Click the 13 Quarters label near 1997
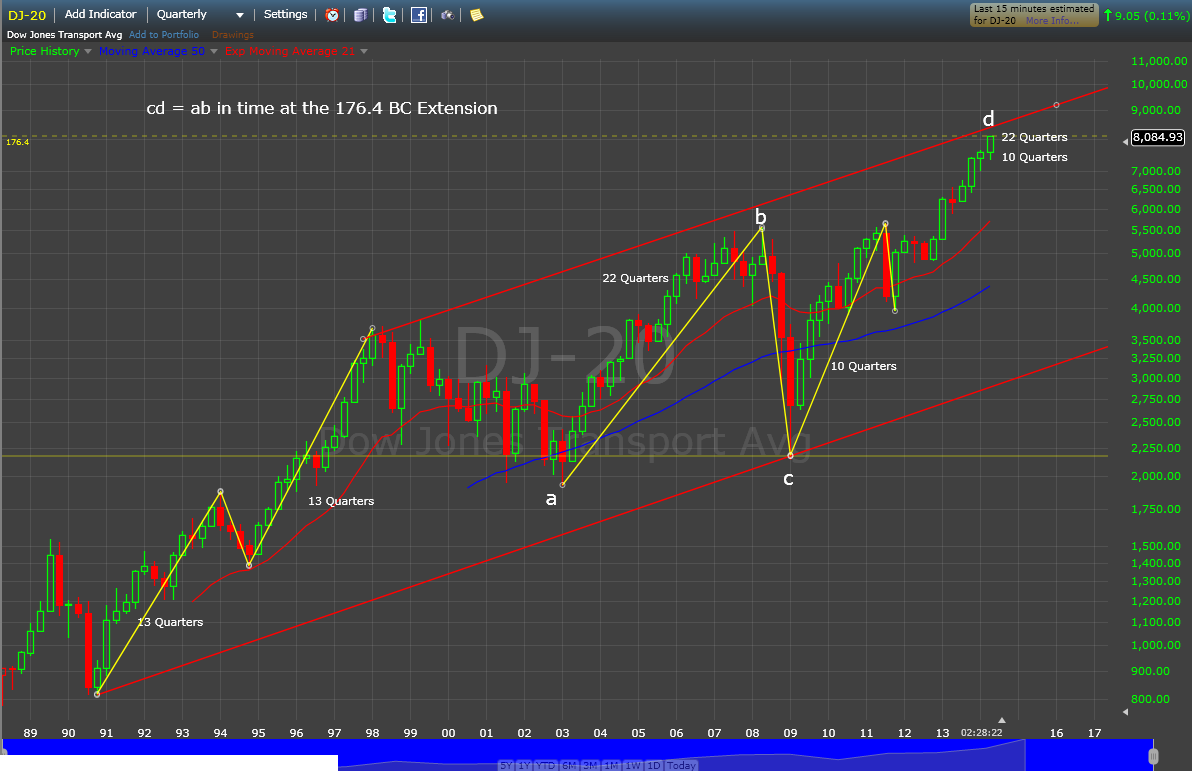Screen dimensions: 1192x771 [341, 501]
